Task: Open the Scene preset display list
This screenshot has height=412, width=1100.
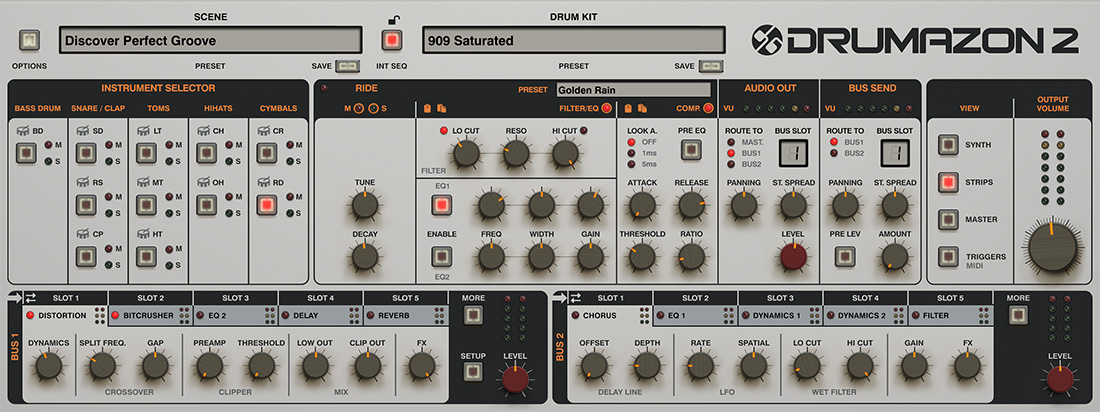Action: [210, 41]
